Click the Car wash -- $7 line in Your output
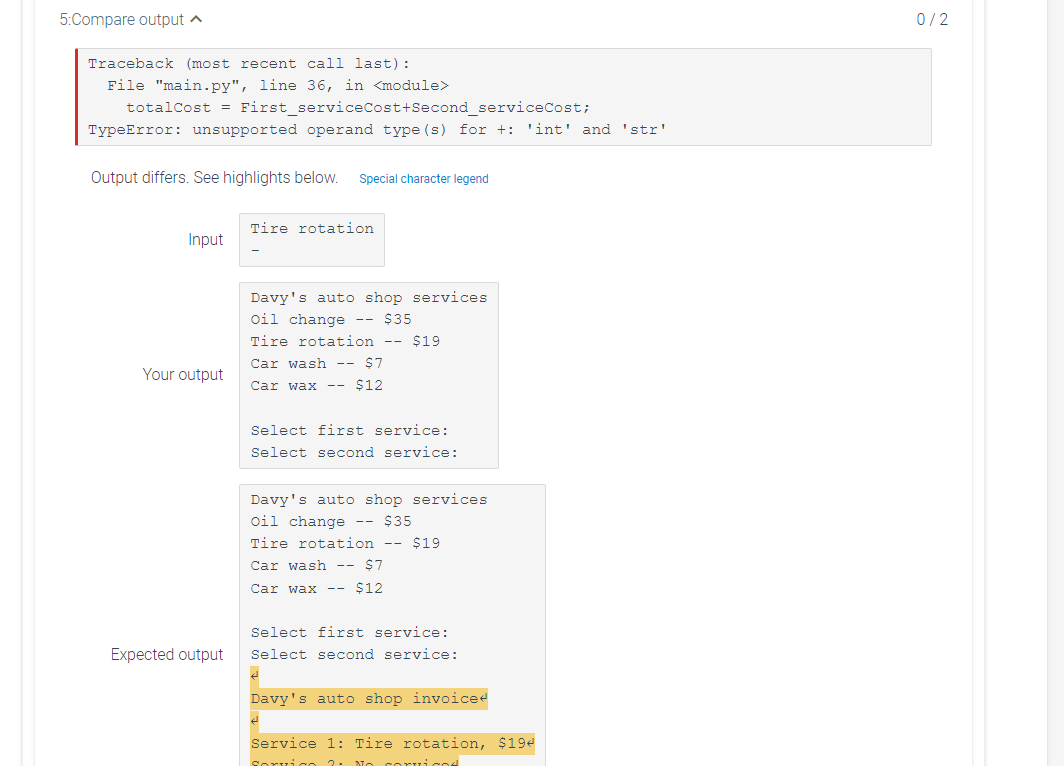Screen dimensions: 1064x766 coord(316,363)
